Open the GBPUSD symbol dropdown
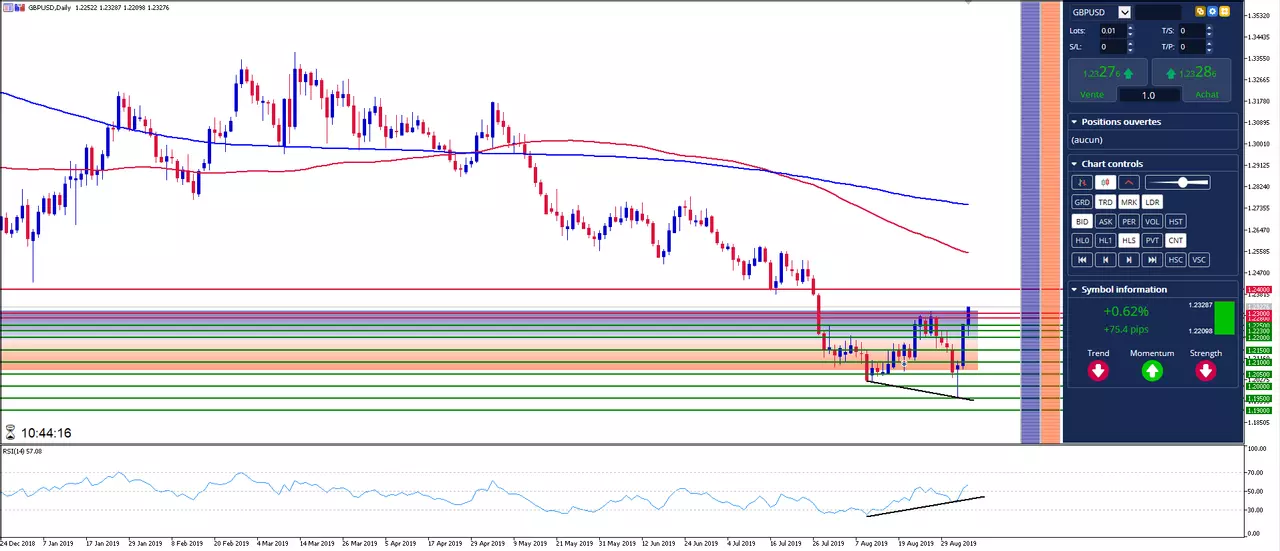1280x551 pixels. tap(1125, 12)
